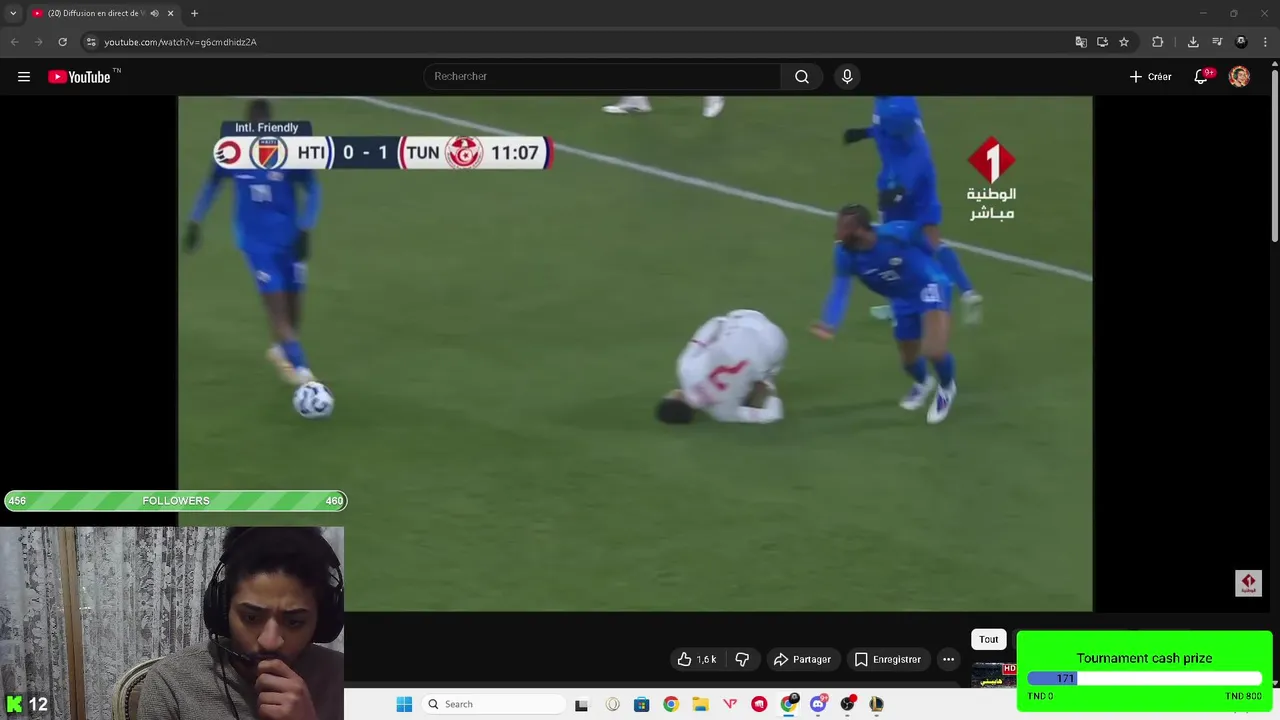Select the Tout filter chip
This screenshot has width=1280, height=720.
click(988, 639)
